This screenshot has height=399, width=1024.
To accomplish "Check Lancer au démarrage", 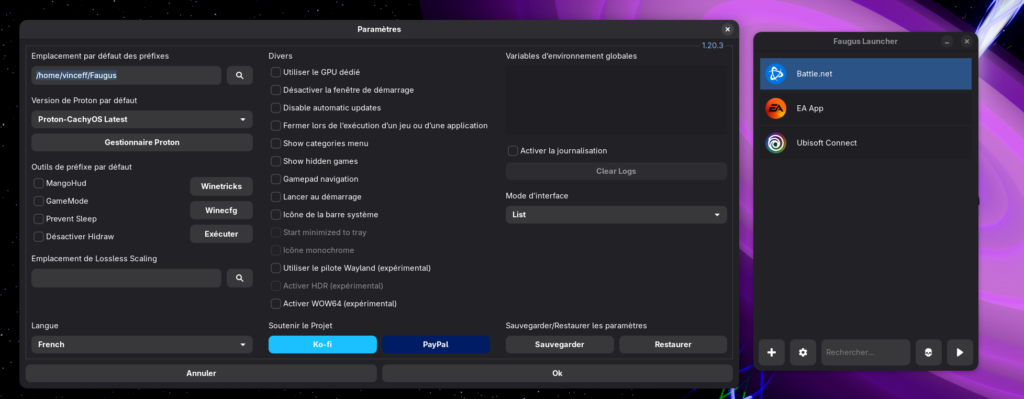I will (x=276, y=197).
